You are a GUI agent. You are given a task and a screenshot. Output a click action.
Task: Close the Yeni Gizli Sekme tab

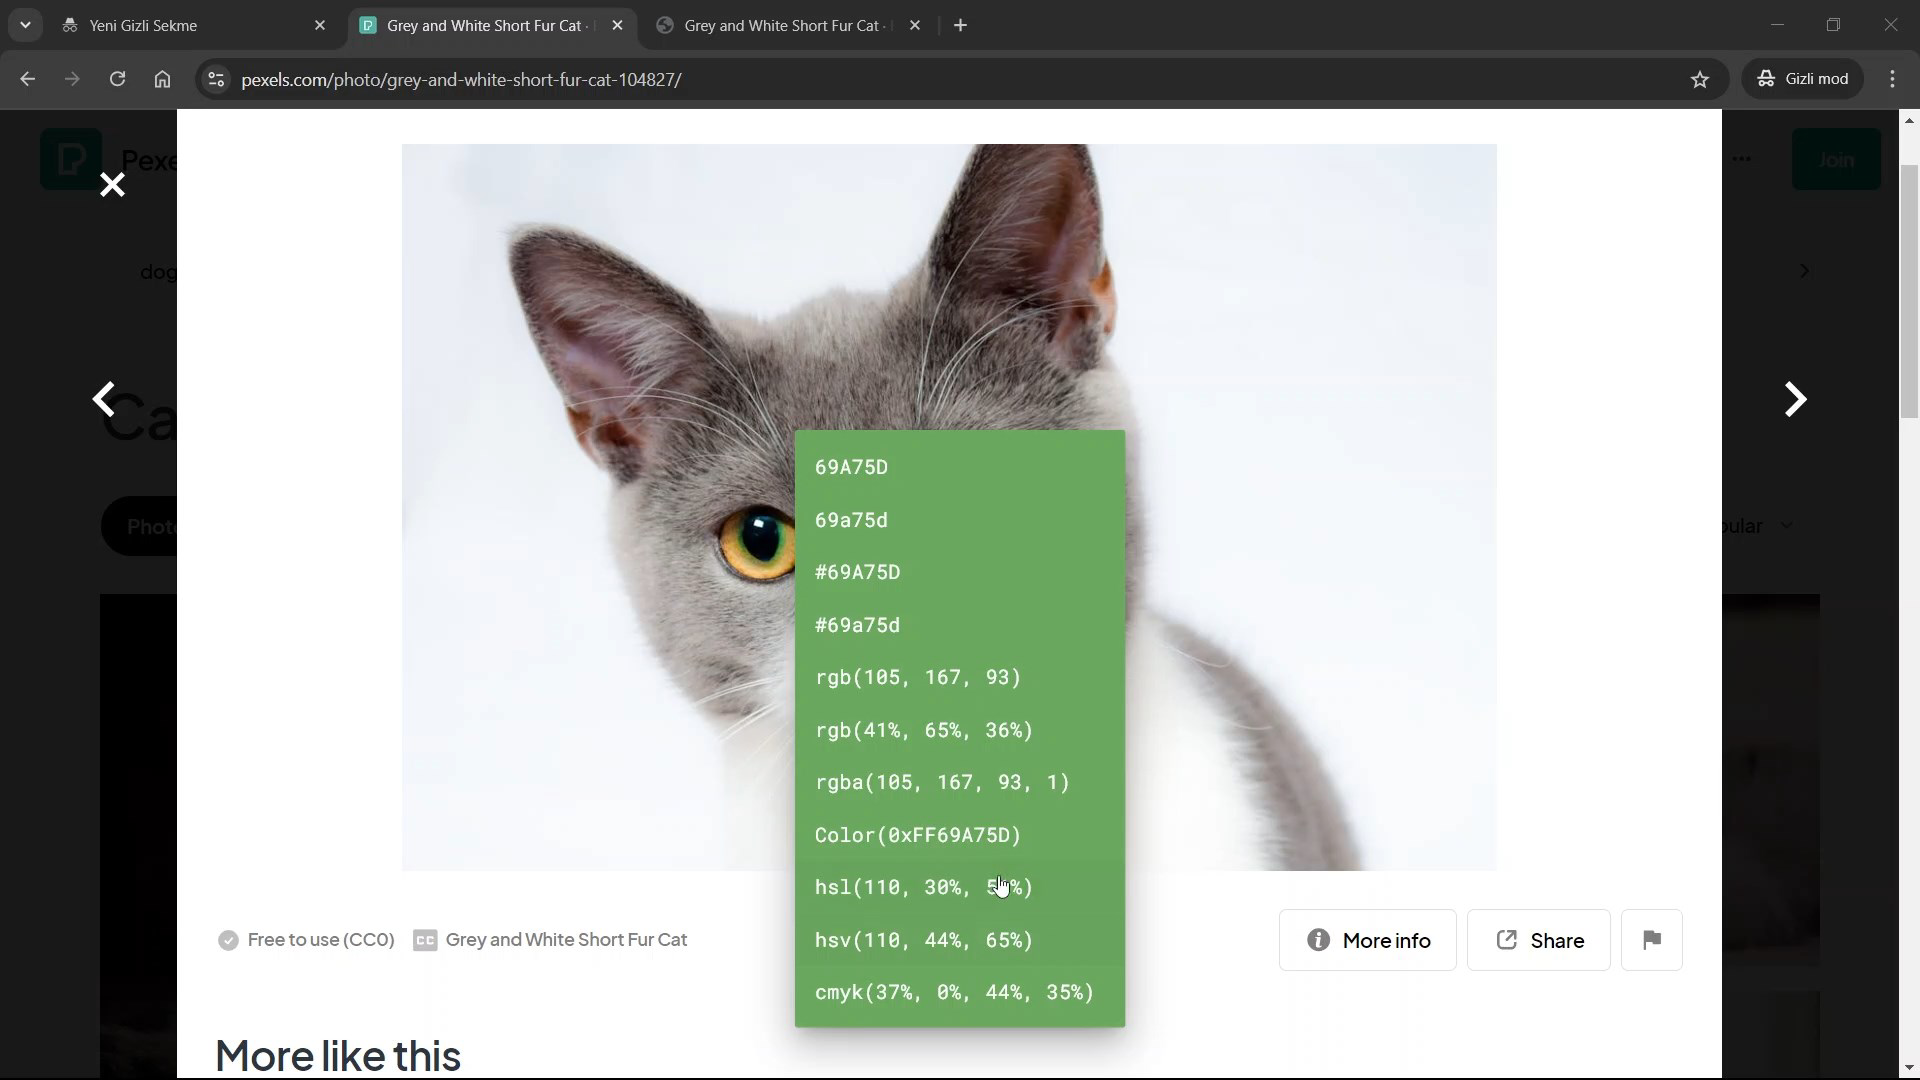[x=320, y=26]
